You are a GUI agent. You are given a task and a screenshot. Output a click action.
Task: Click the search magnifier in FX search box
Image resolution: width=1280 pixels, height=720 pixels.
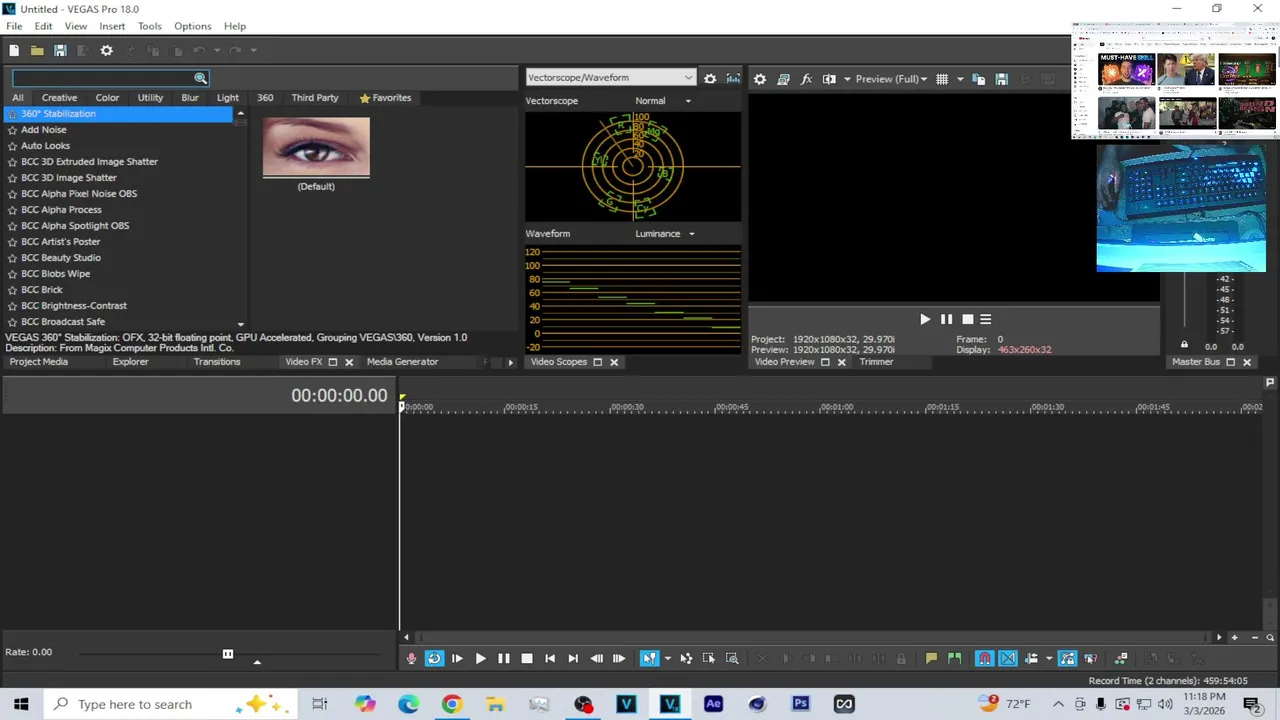(x=200, y=78)
